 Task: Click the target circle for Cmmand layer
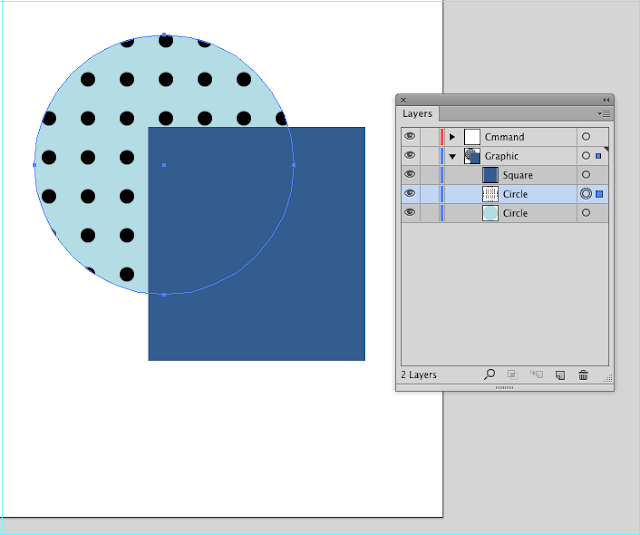coord(586,137)
